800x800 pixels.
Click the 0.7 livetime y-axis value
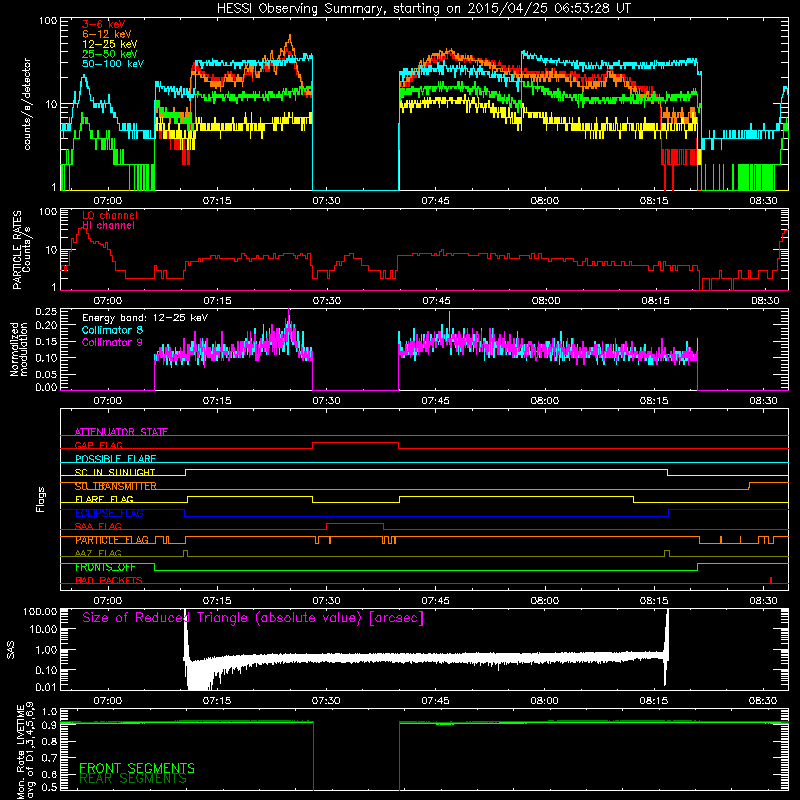tap(49, 758)
